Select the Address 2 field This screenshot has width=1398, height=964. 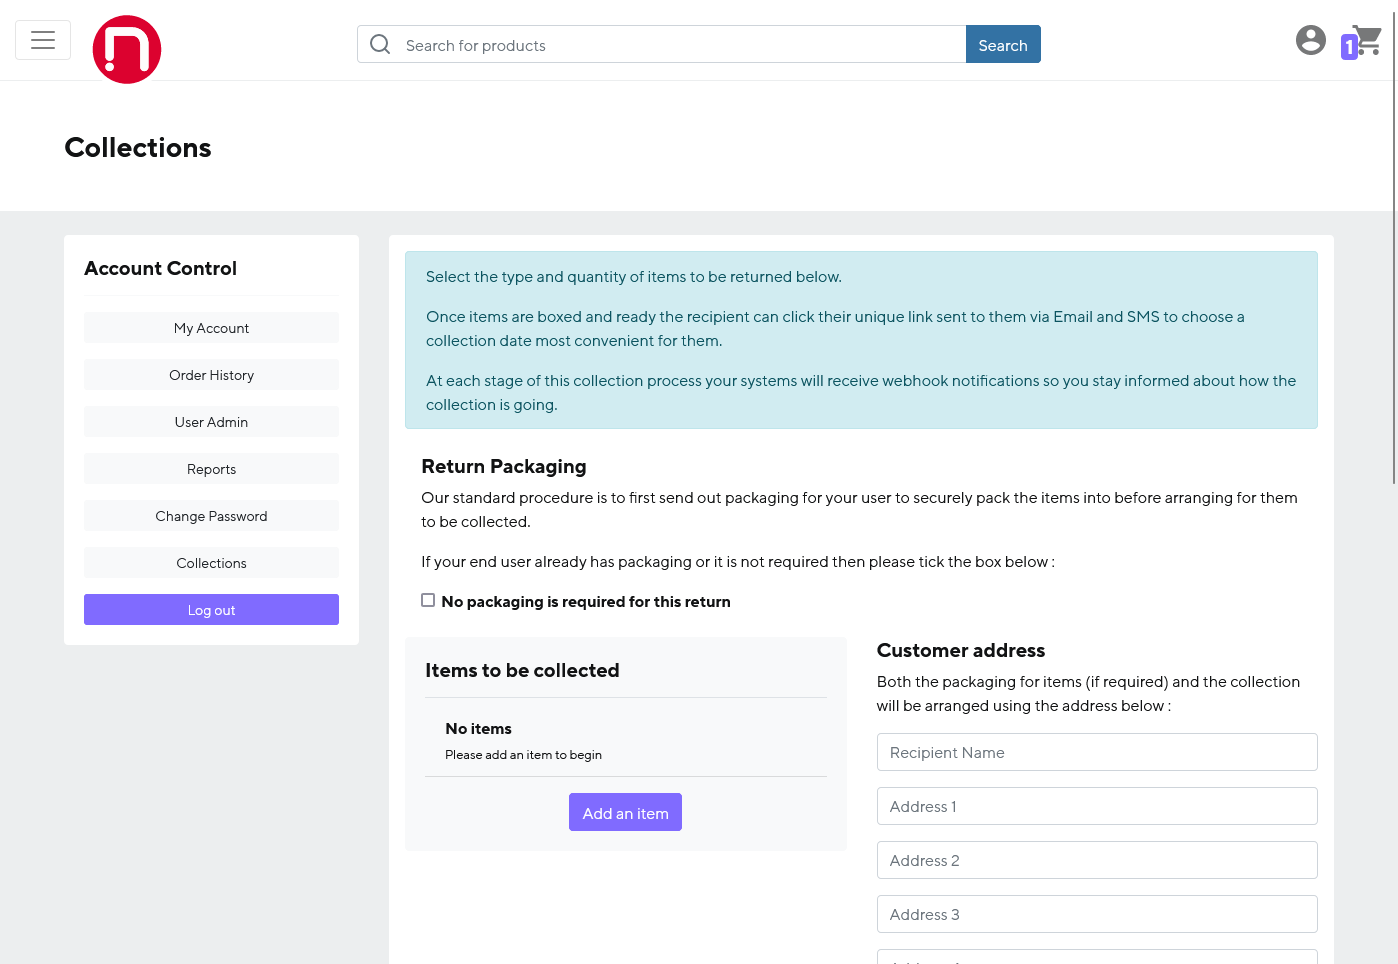coord(1096,860)
